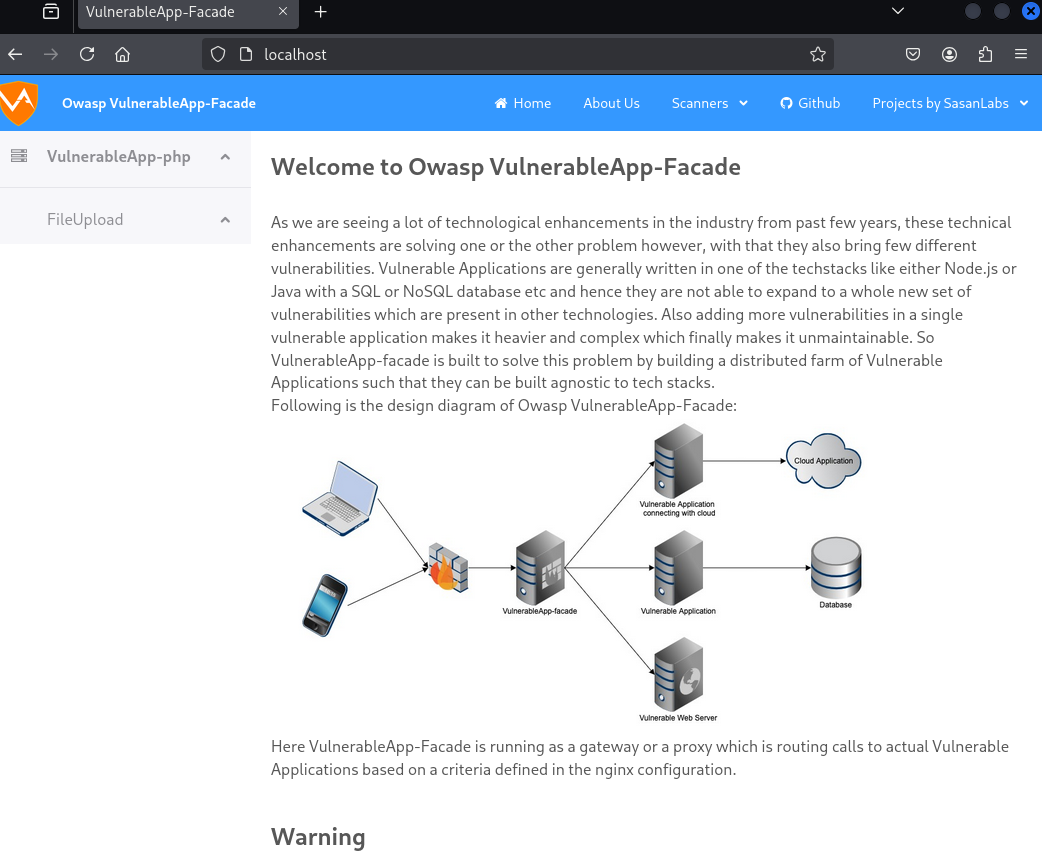Screen dimensions: 1042x864
Task: Expand Projects by SasanLabs dropdown
Action: [950, 103]
